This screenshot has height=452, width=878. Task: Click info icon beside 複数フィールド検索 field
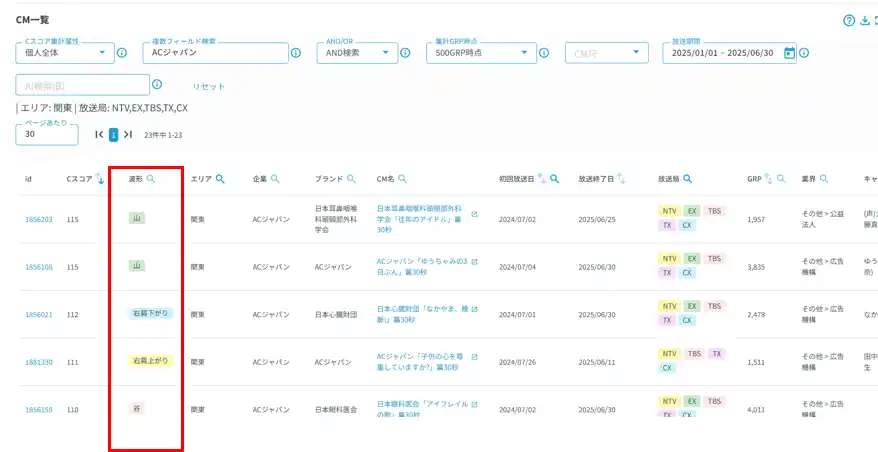[296, 53]
